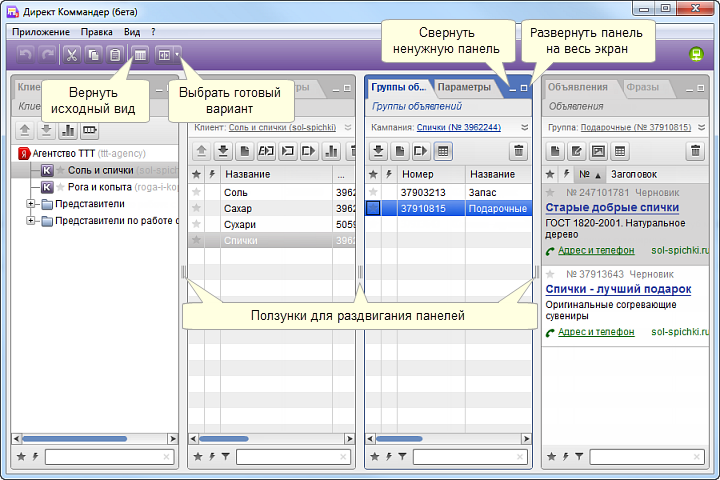The width and height of the screenshot is (720, 480).
Task: Click the download arrow in the clients panel
Action: click(x=46, y=131)
